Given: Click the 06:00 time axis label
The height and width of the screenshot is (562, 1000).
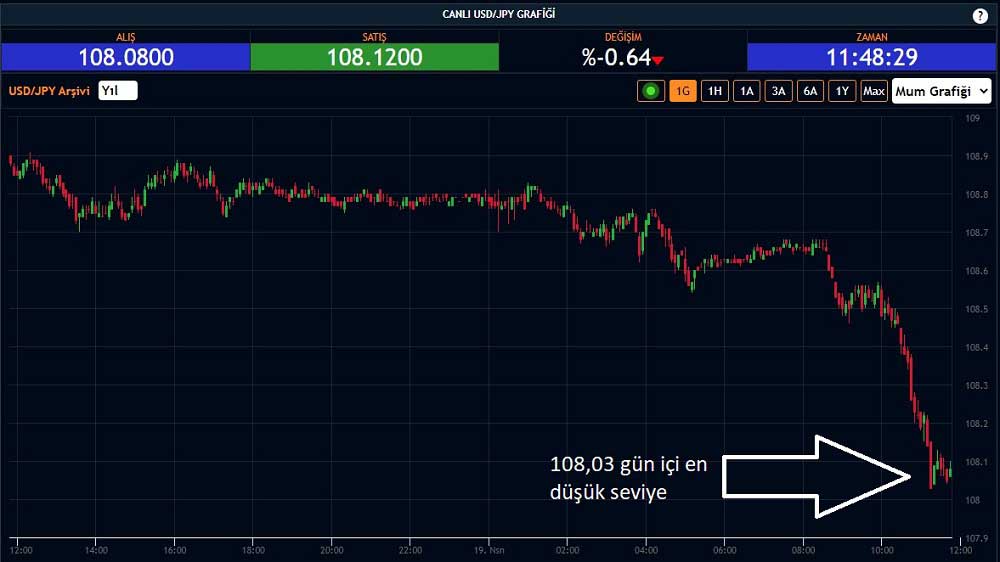Looking at the screenshot, I should click(724, 550).
